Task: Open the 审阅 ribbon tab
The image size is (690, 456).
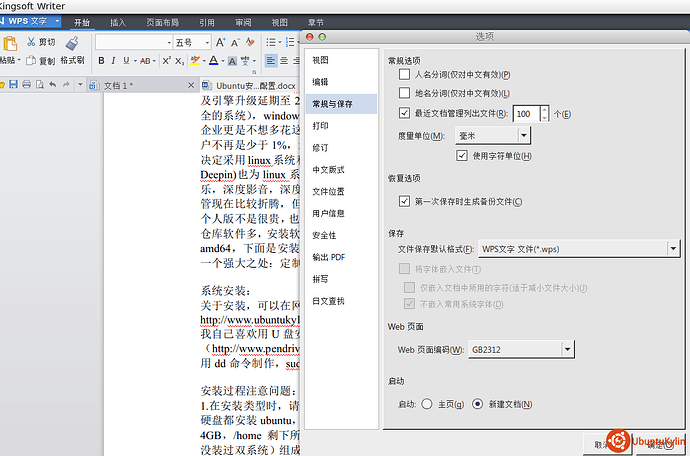Action: coord(243,22)
